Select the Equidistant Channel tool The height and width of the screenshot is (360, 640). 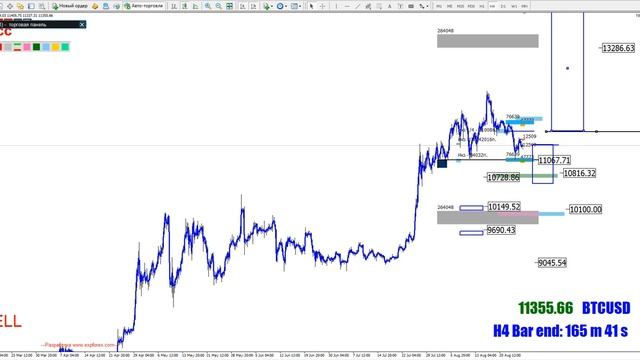(368, 6)
